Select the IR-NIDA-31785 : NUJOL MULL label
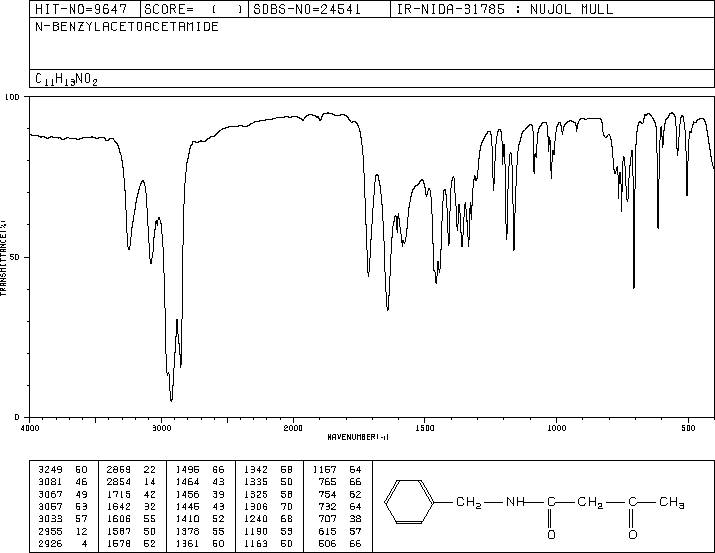The image size is (715, 553). (505, 9)
